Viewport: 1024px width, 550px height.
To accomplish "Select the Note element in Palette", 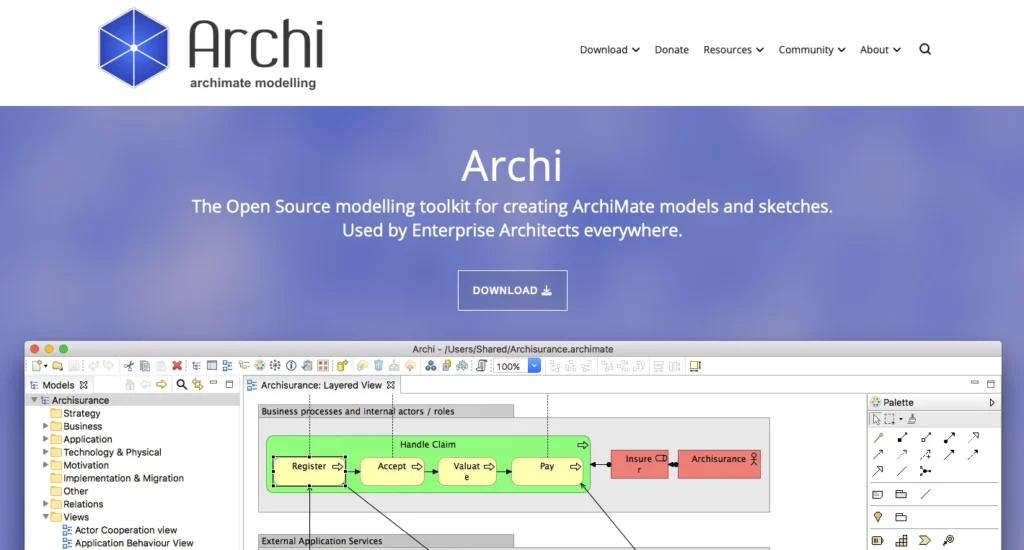I will pos(878,494).
